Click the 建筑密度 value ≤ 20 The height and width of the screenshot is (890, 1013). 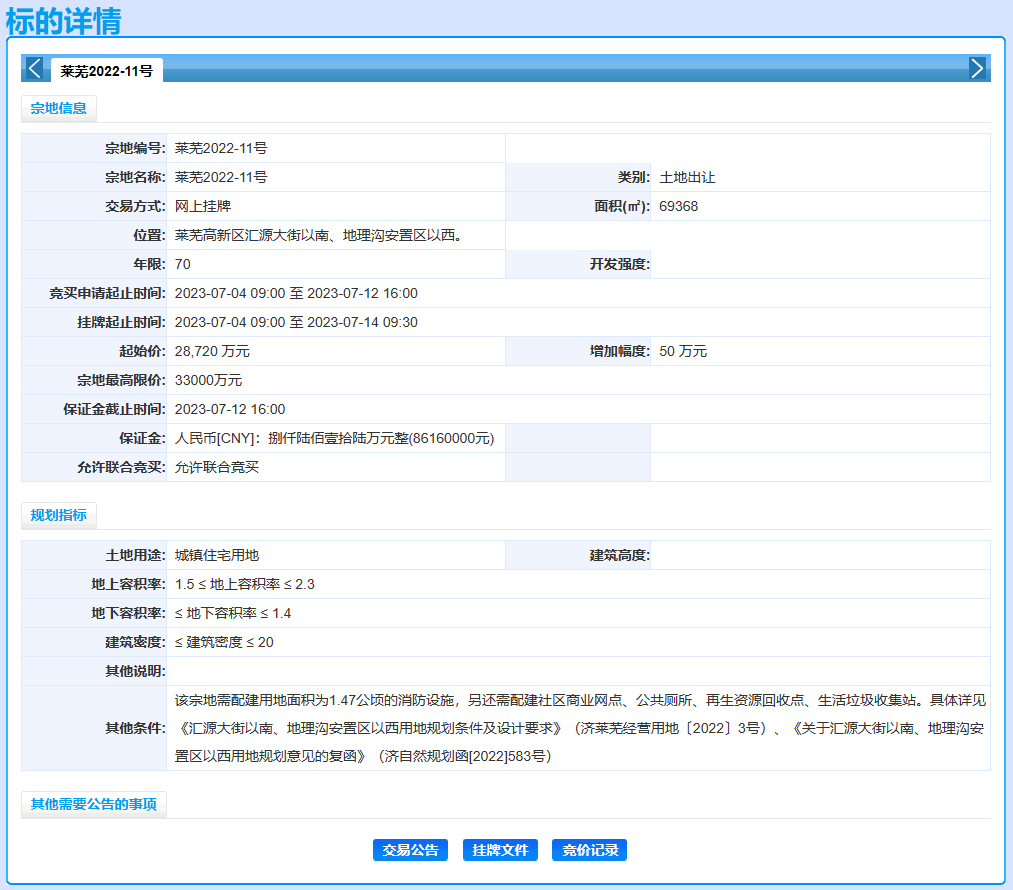[x=224, y=643]
